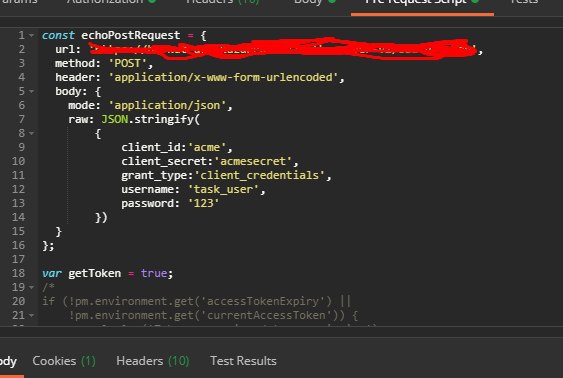Click the 'echoPostRequest' variable name
Screen dimensions: 563x378
[131, 35]
